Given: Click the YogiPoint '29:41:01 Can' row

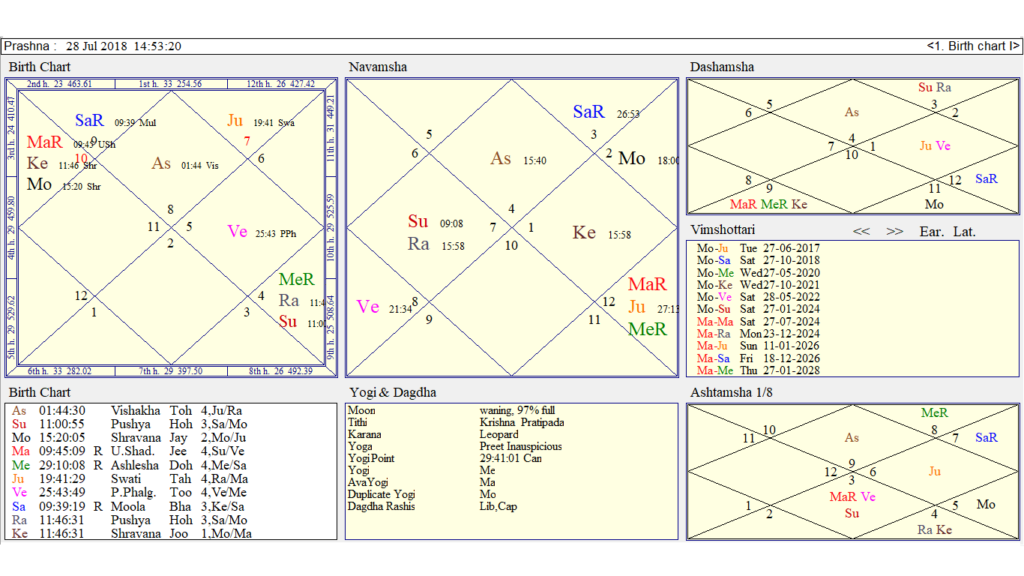Looking at the screenshot, I should click(x=445, y=458).
